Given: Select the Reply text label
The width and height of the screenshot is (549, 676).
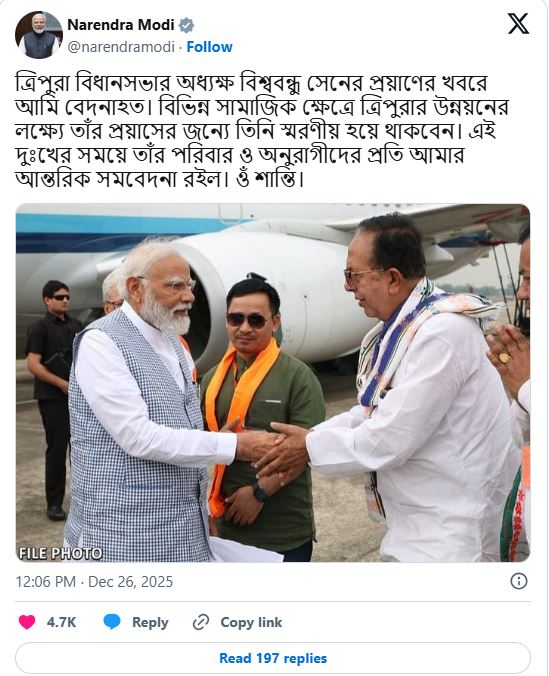Looking at the screenshot, I should 150,622.
